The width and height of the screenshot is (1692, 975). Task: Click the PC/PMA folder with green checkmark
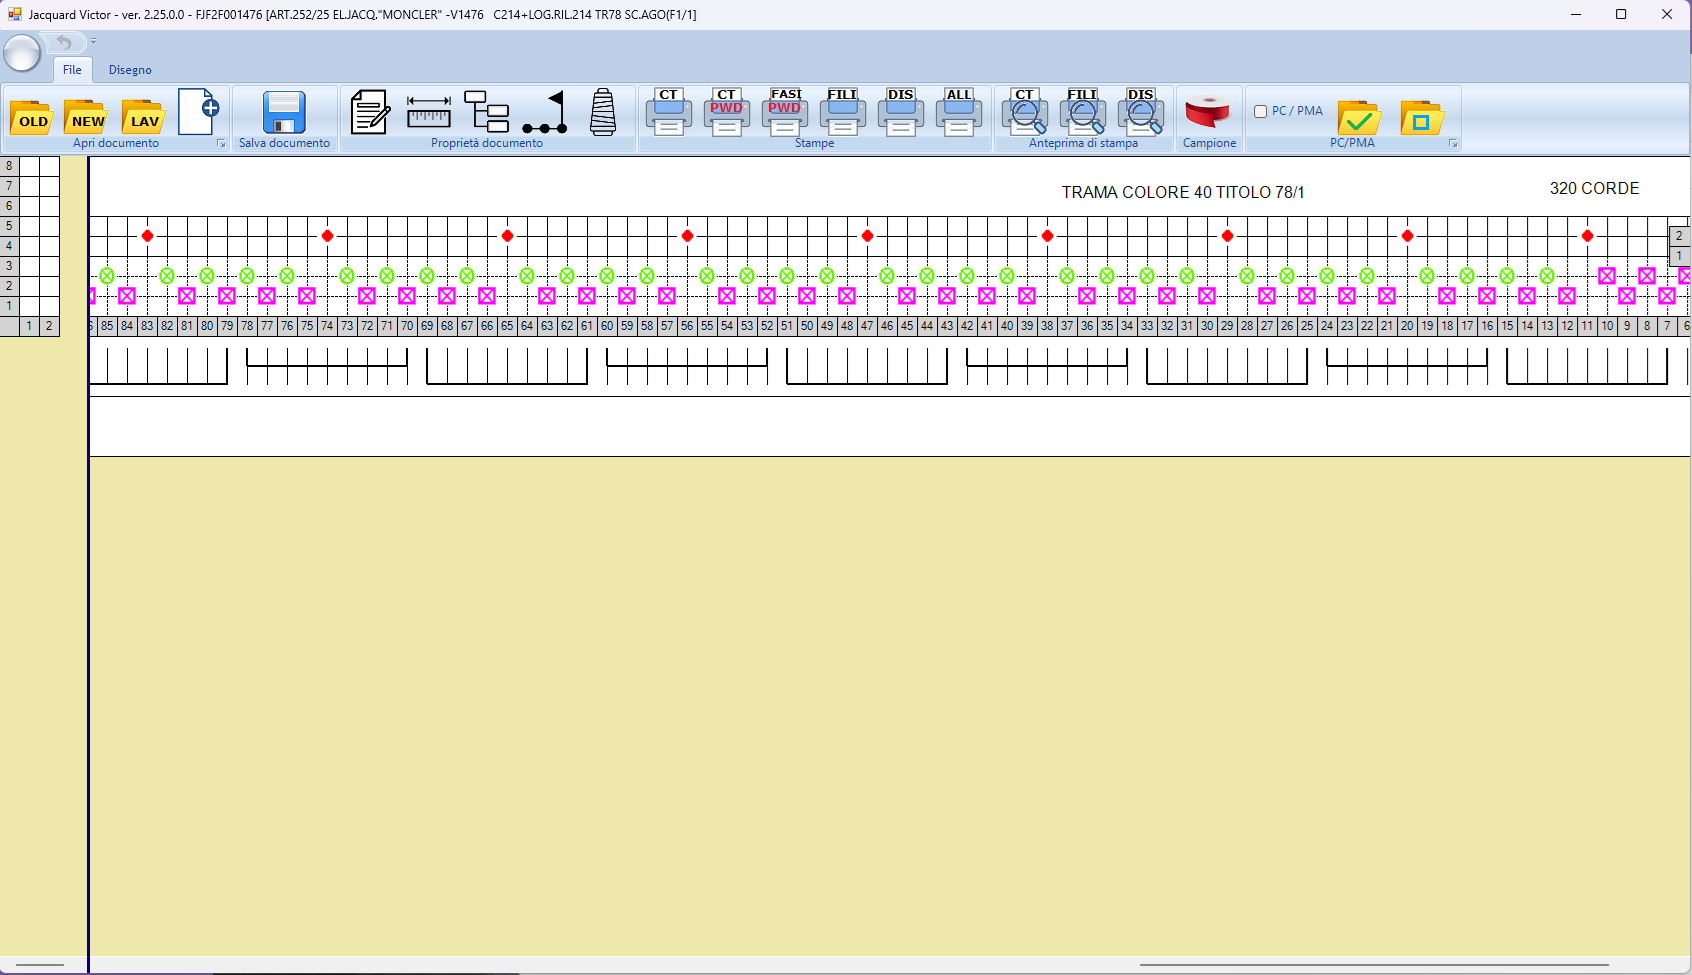point(1359,118)
